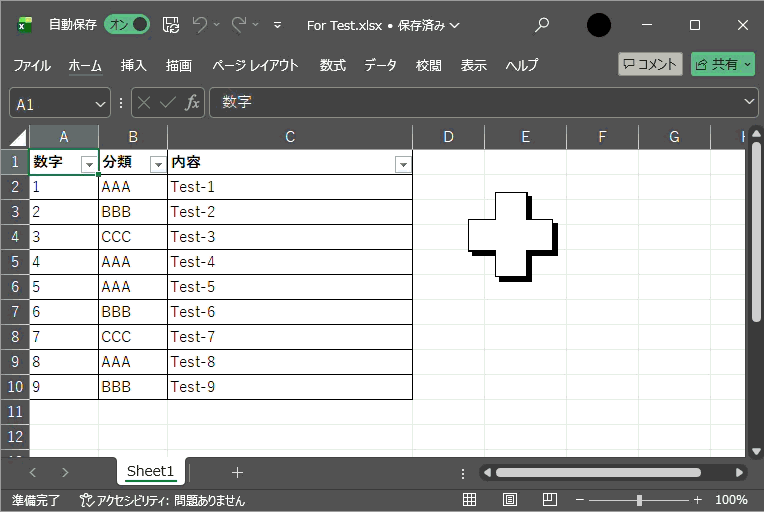Open the 数字 column filter dropdown
Viewport: 764px width, 512px height.
(89, 165)
